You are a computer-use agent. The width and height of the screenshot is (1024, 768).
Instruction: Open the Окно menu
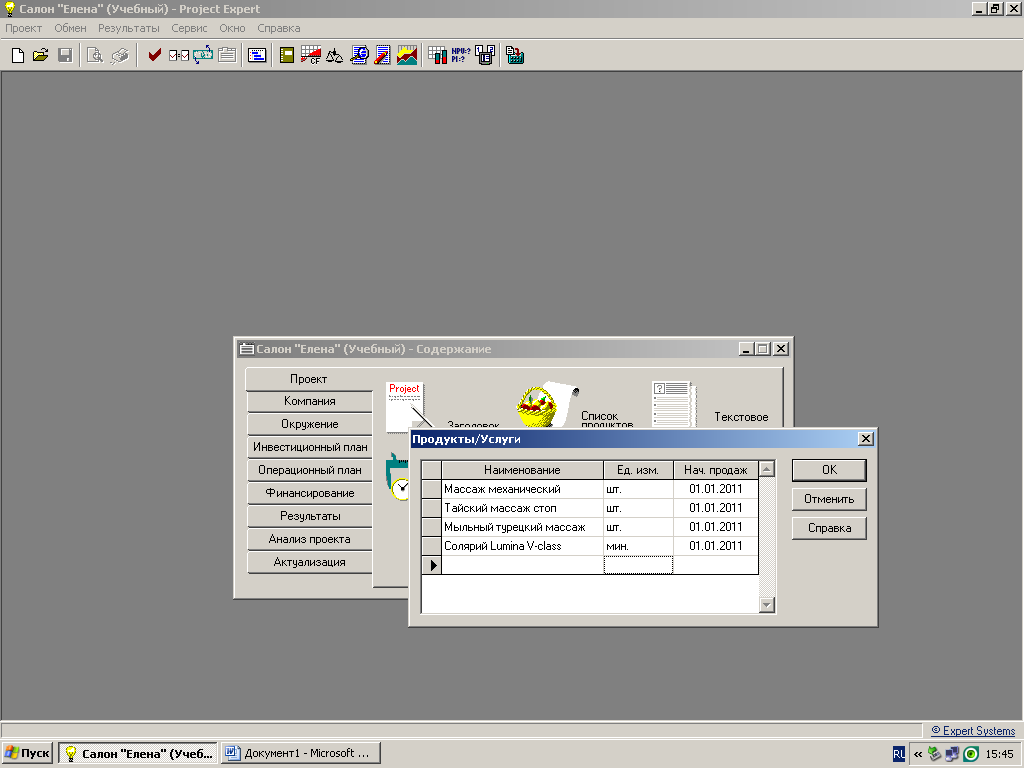232,28
